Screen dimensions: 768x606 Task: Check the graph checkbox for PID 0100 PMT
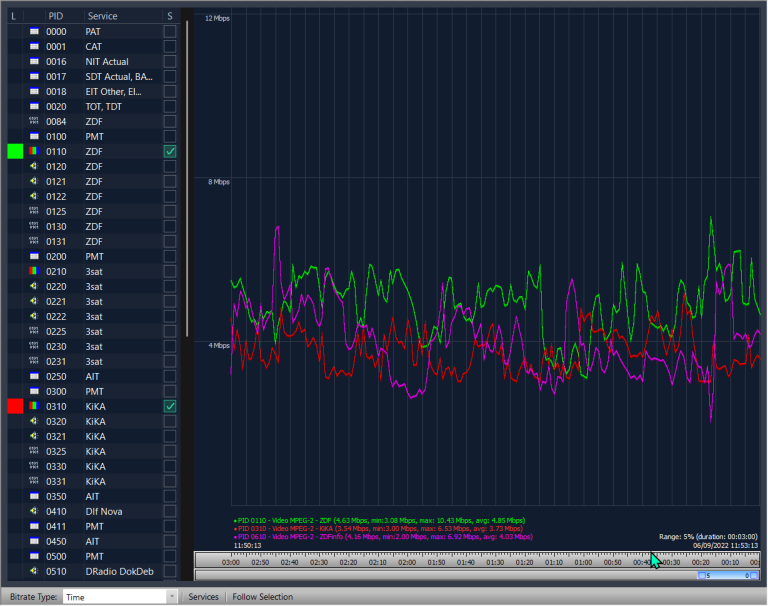170,136
